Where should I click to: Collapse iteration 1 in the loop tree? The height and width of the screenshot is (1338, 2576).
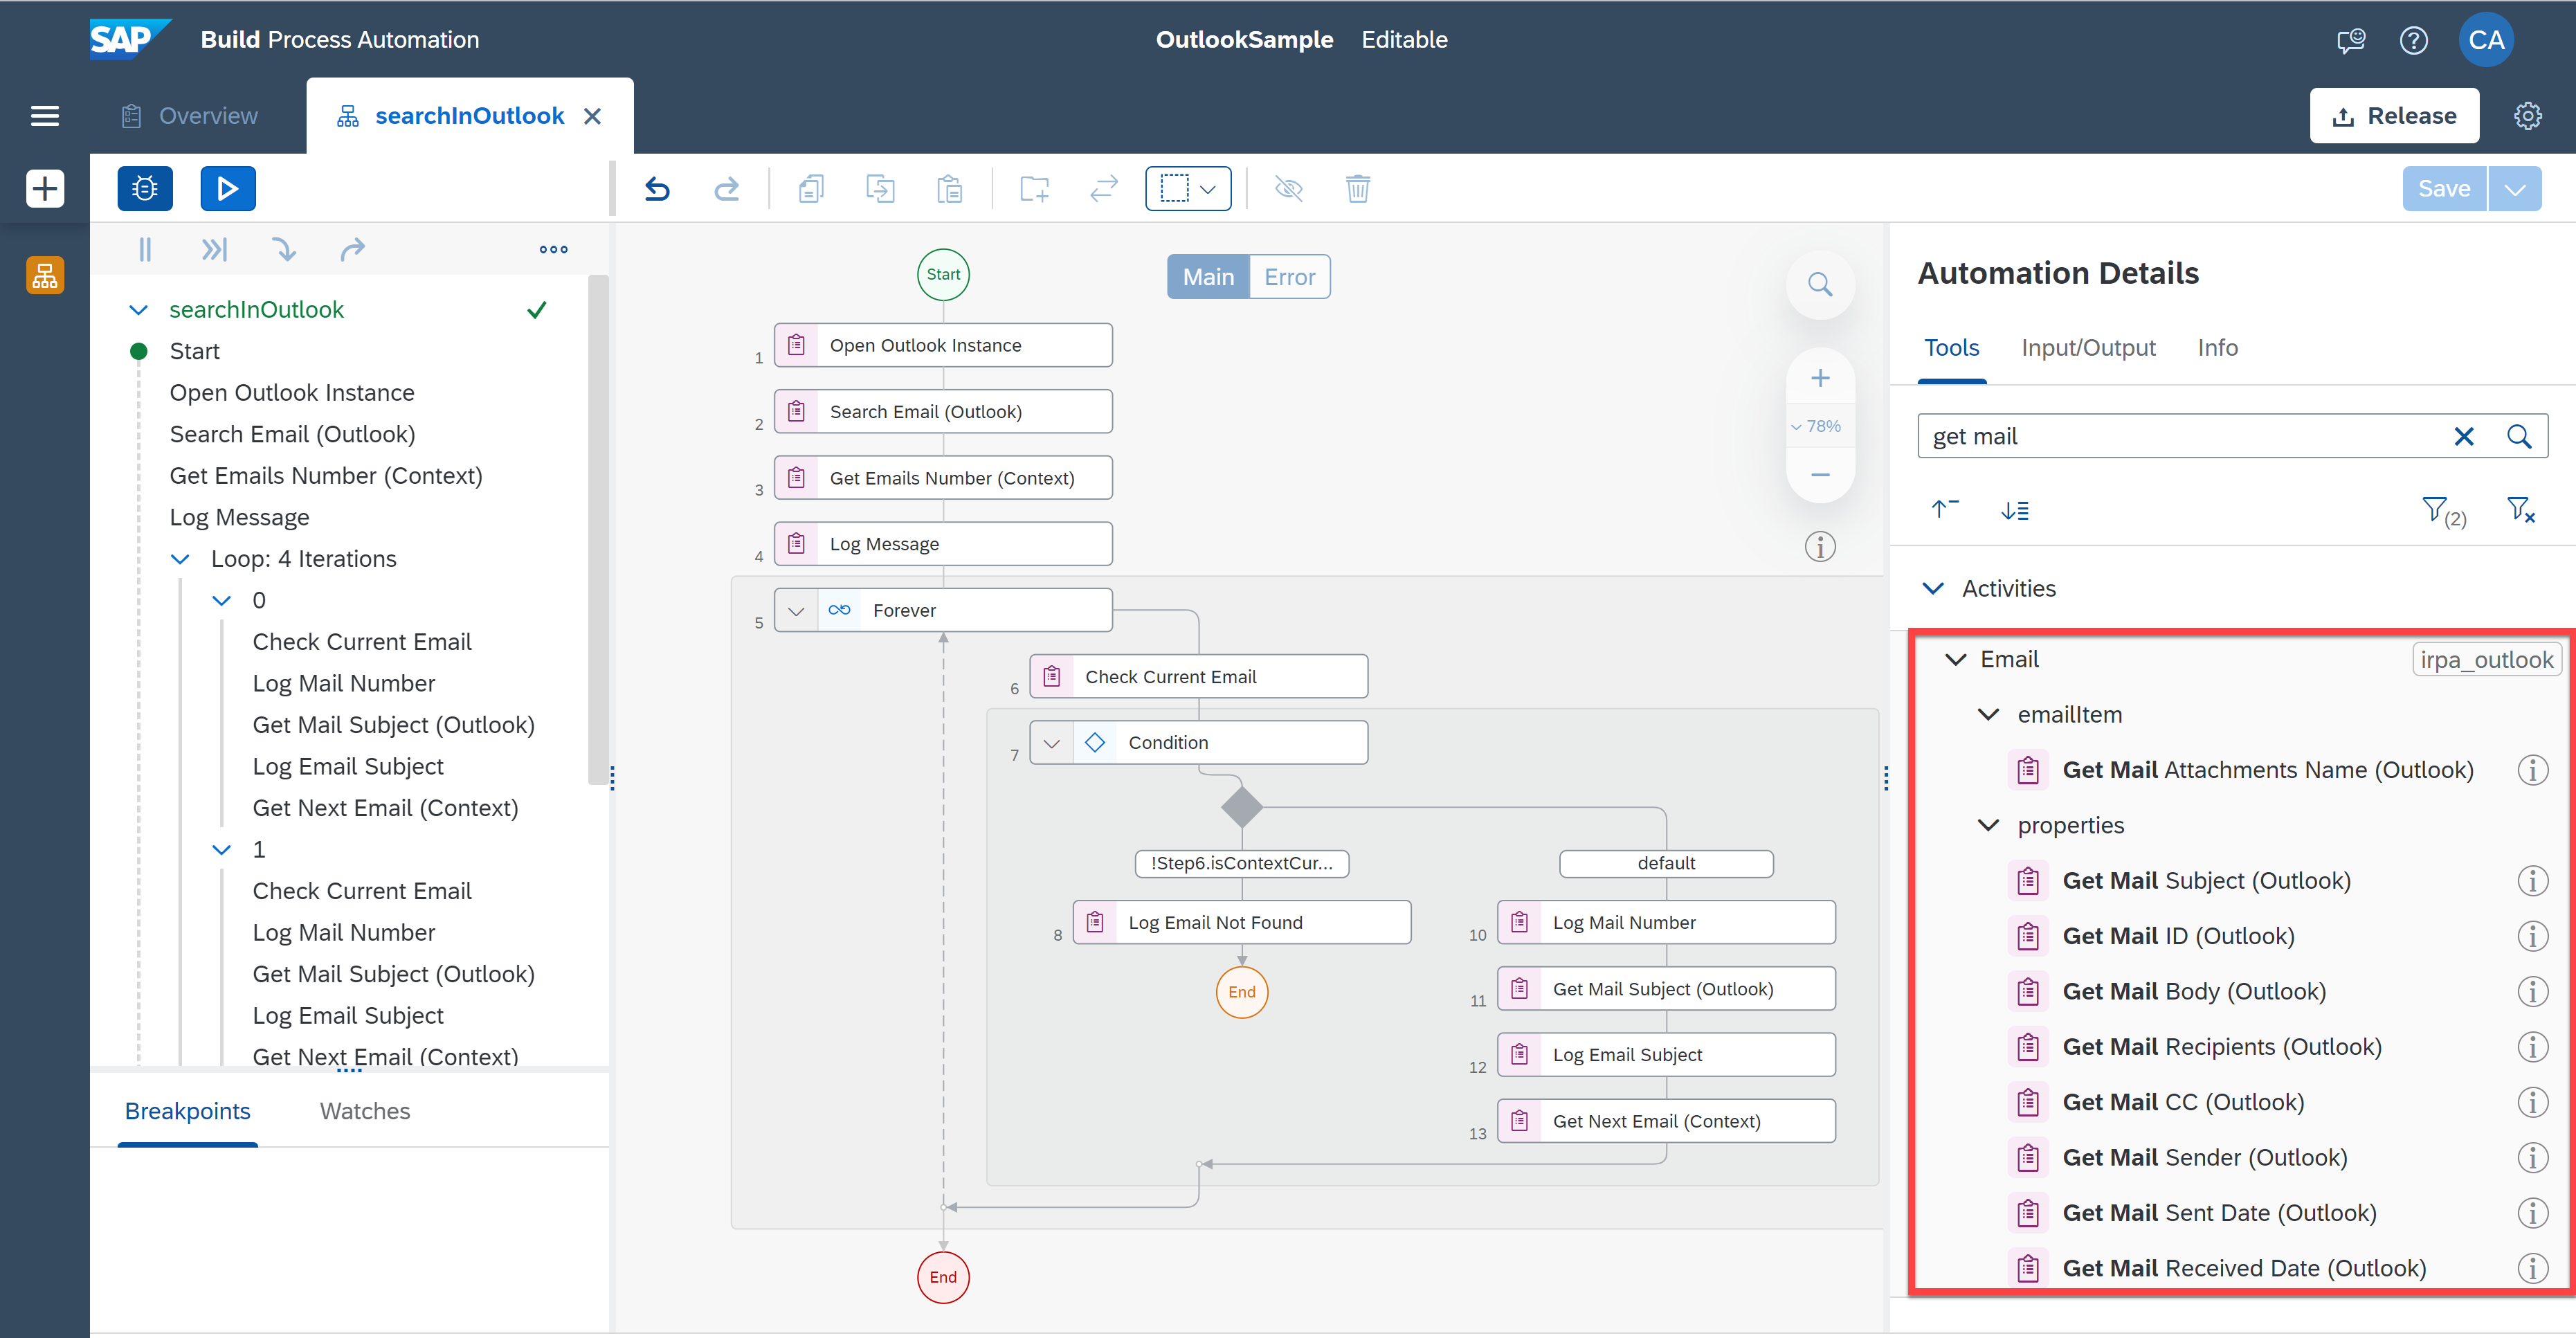click(x=222, y=849)
